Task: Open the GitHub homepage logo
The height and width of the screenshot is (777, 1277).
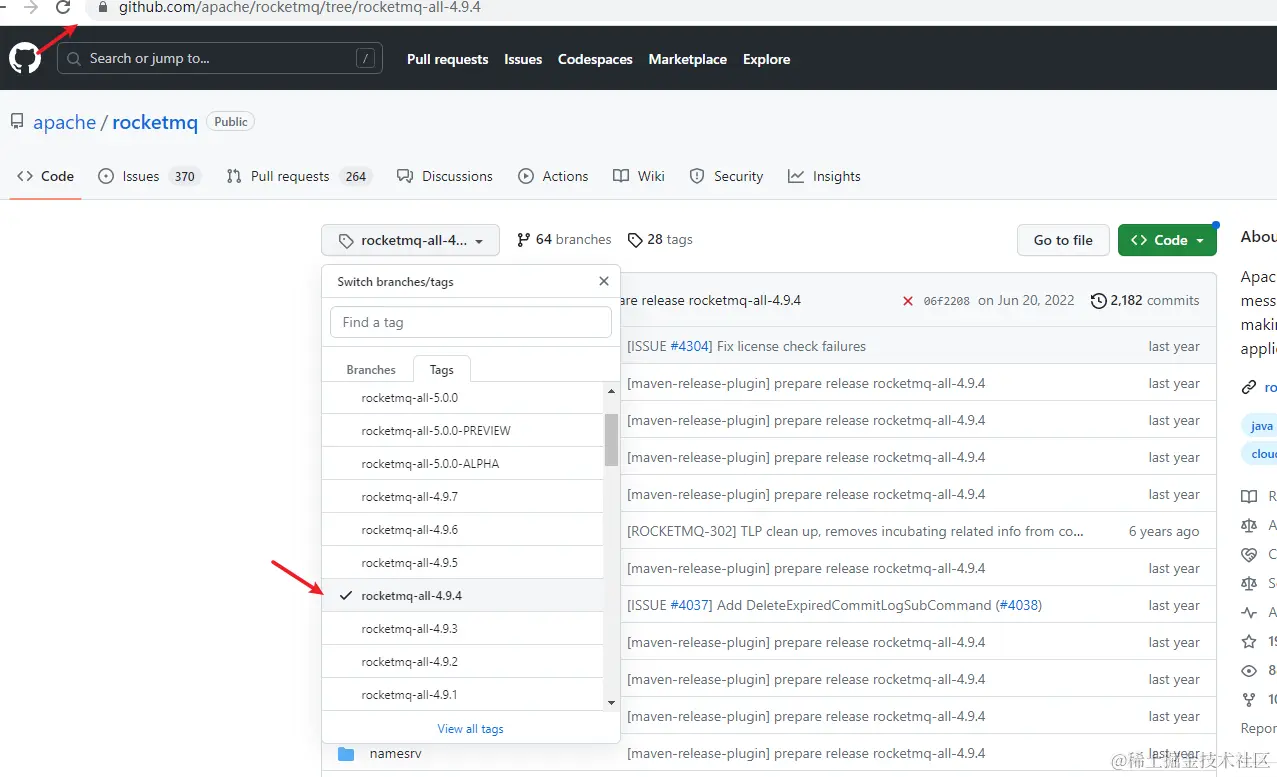Action: coord(25,58)
